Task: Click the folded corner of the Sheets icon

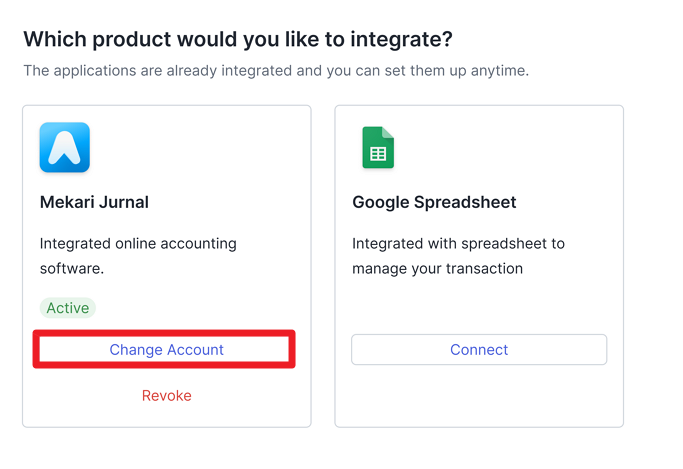Action: point(388,132)
